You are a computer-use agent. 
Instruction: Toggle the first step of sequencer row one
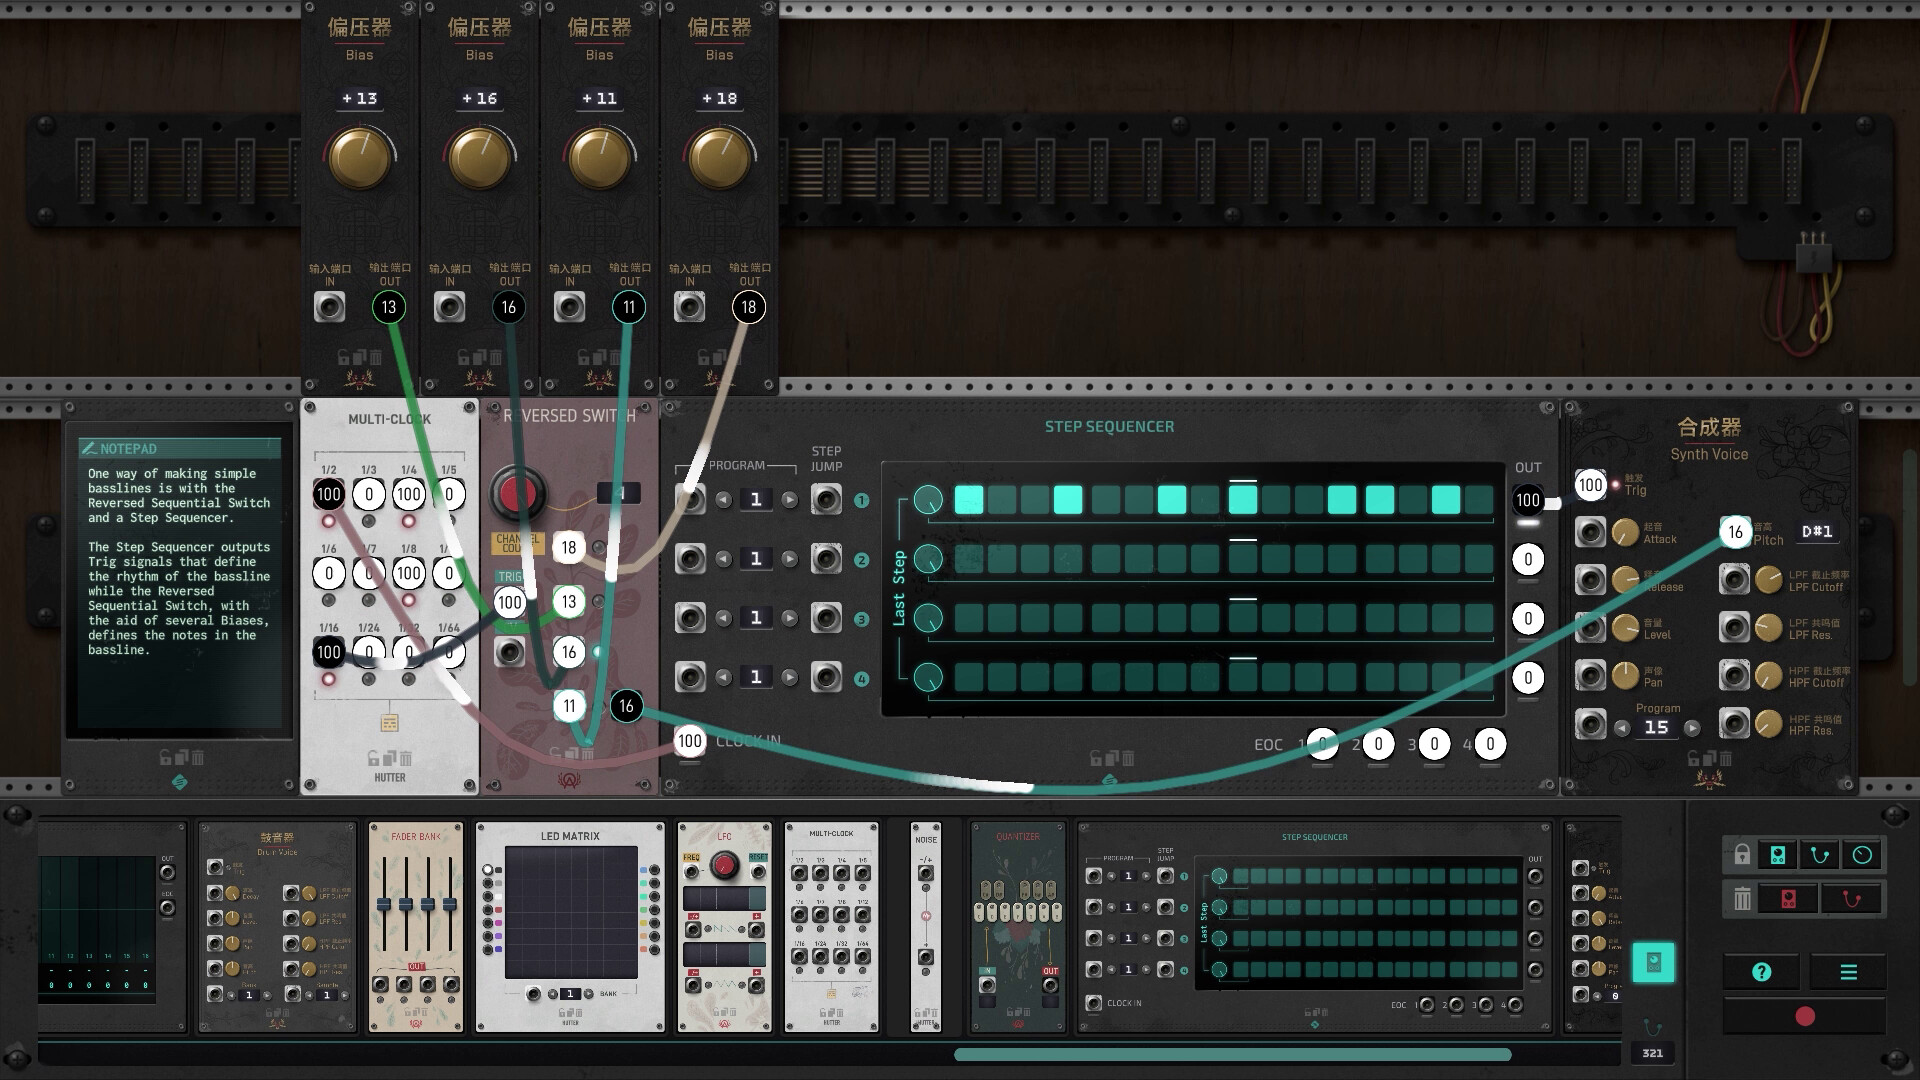click(x=969, y=499)
